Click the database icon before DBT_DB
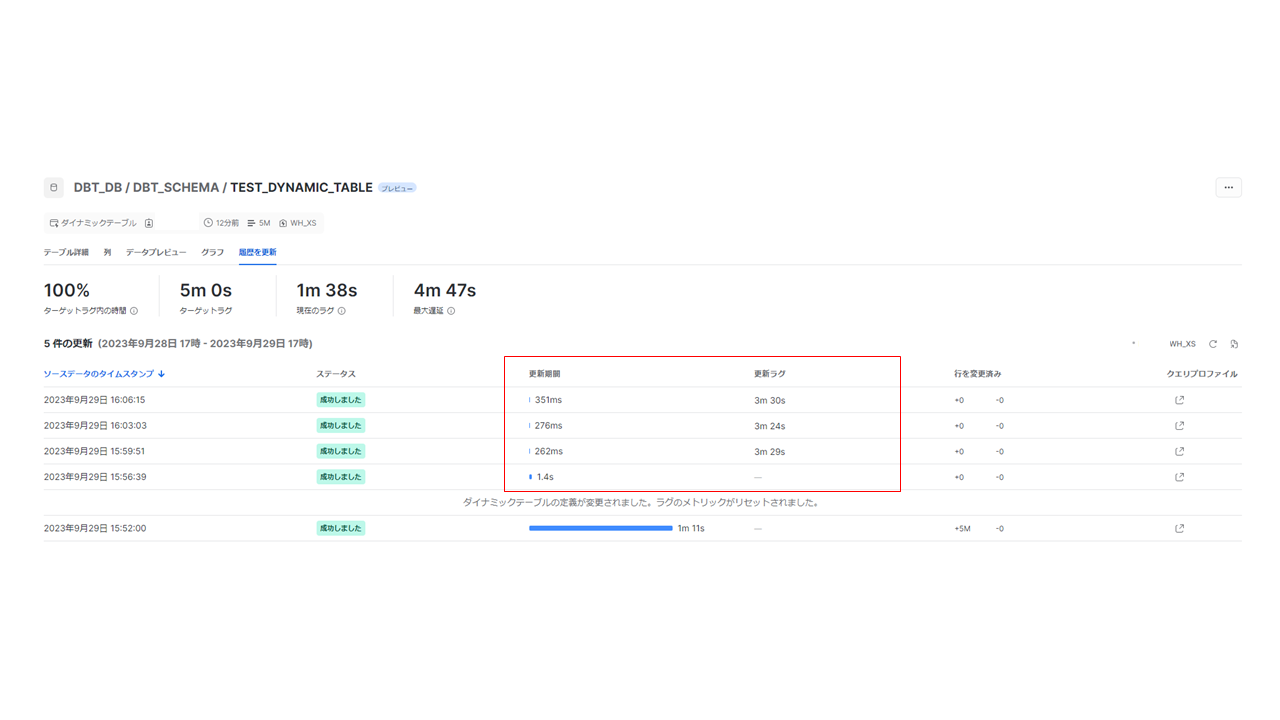Image resolution: width=1280 pixels, height=720 pixels. pyautogui.click(x=54, y=188)
